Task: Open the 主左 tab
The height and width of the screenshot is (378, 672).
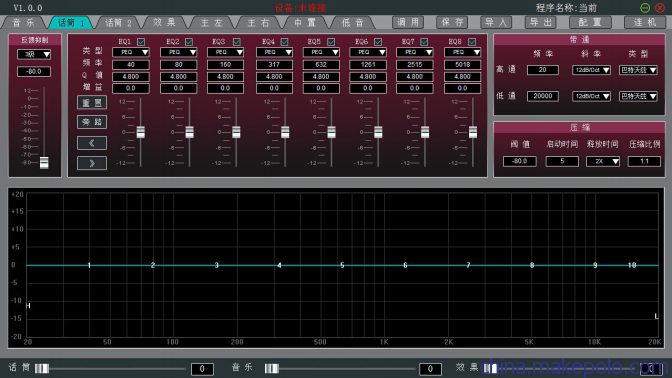Action: 212,23
